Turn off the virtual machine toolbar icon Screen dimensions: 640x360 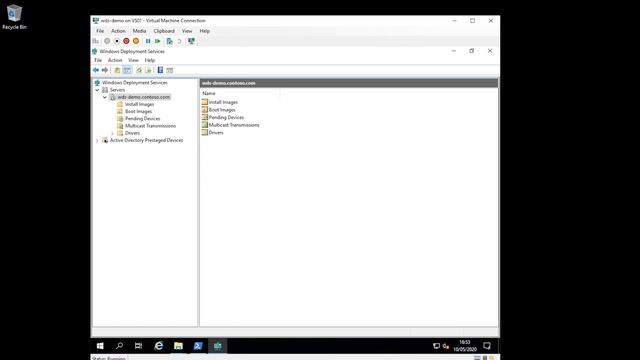click(x=117, y=41)
